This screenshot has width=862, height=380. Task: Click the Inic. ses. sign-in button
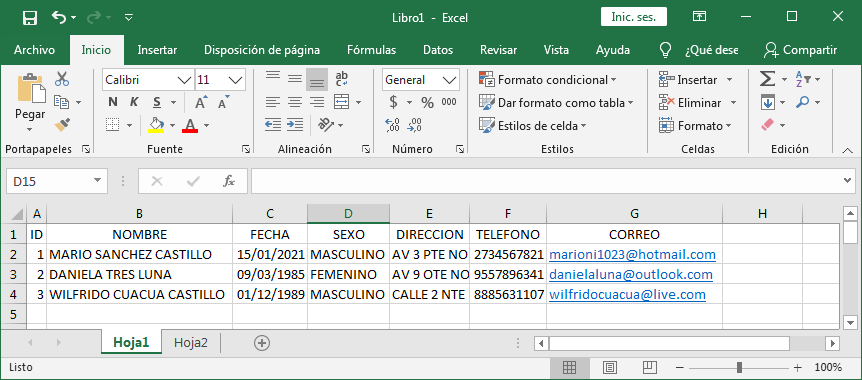[x=634, y=17]
